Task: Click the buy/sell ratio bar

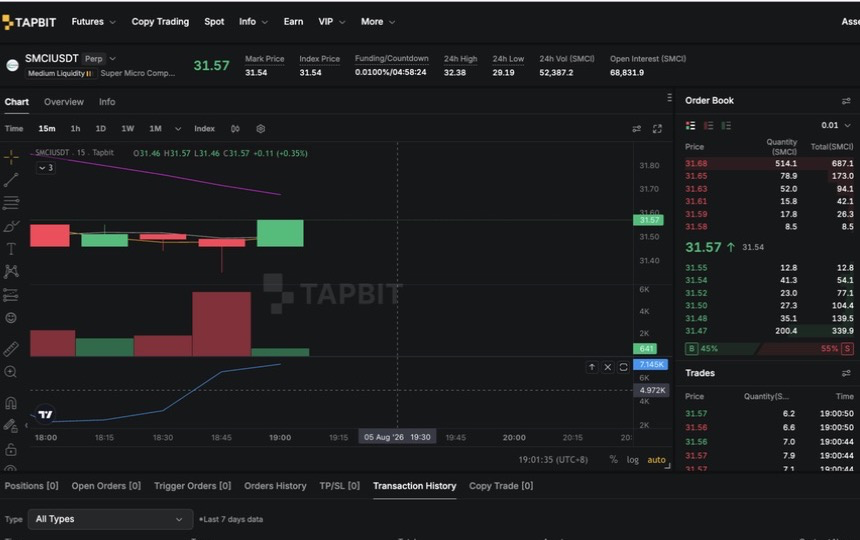Action: 769,349
